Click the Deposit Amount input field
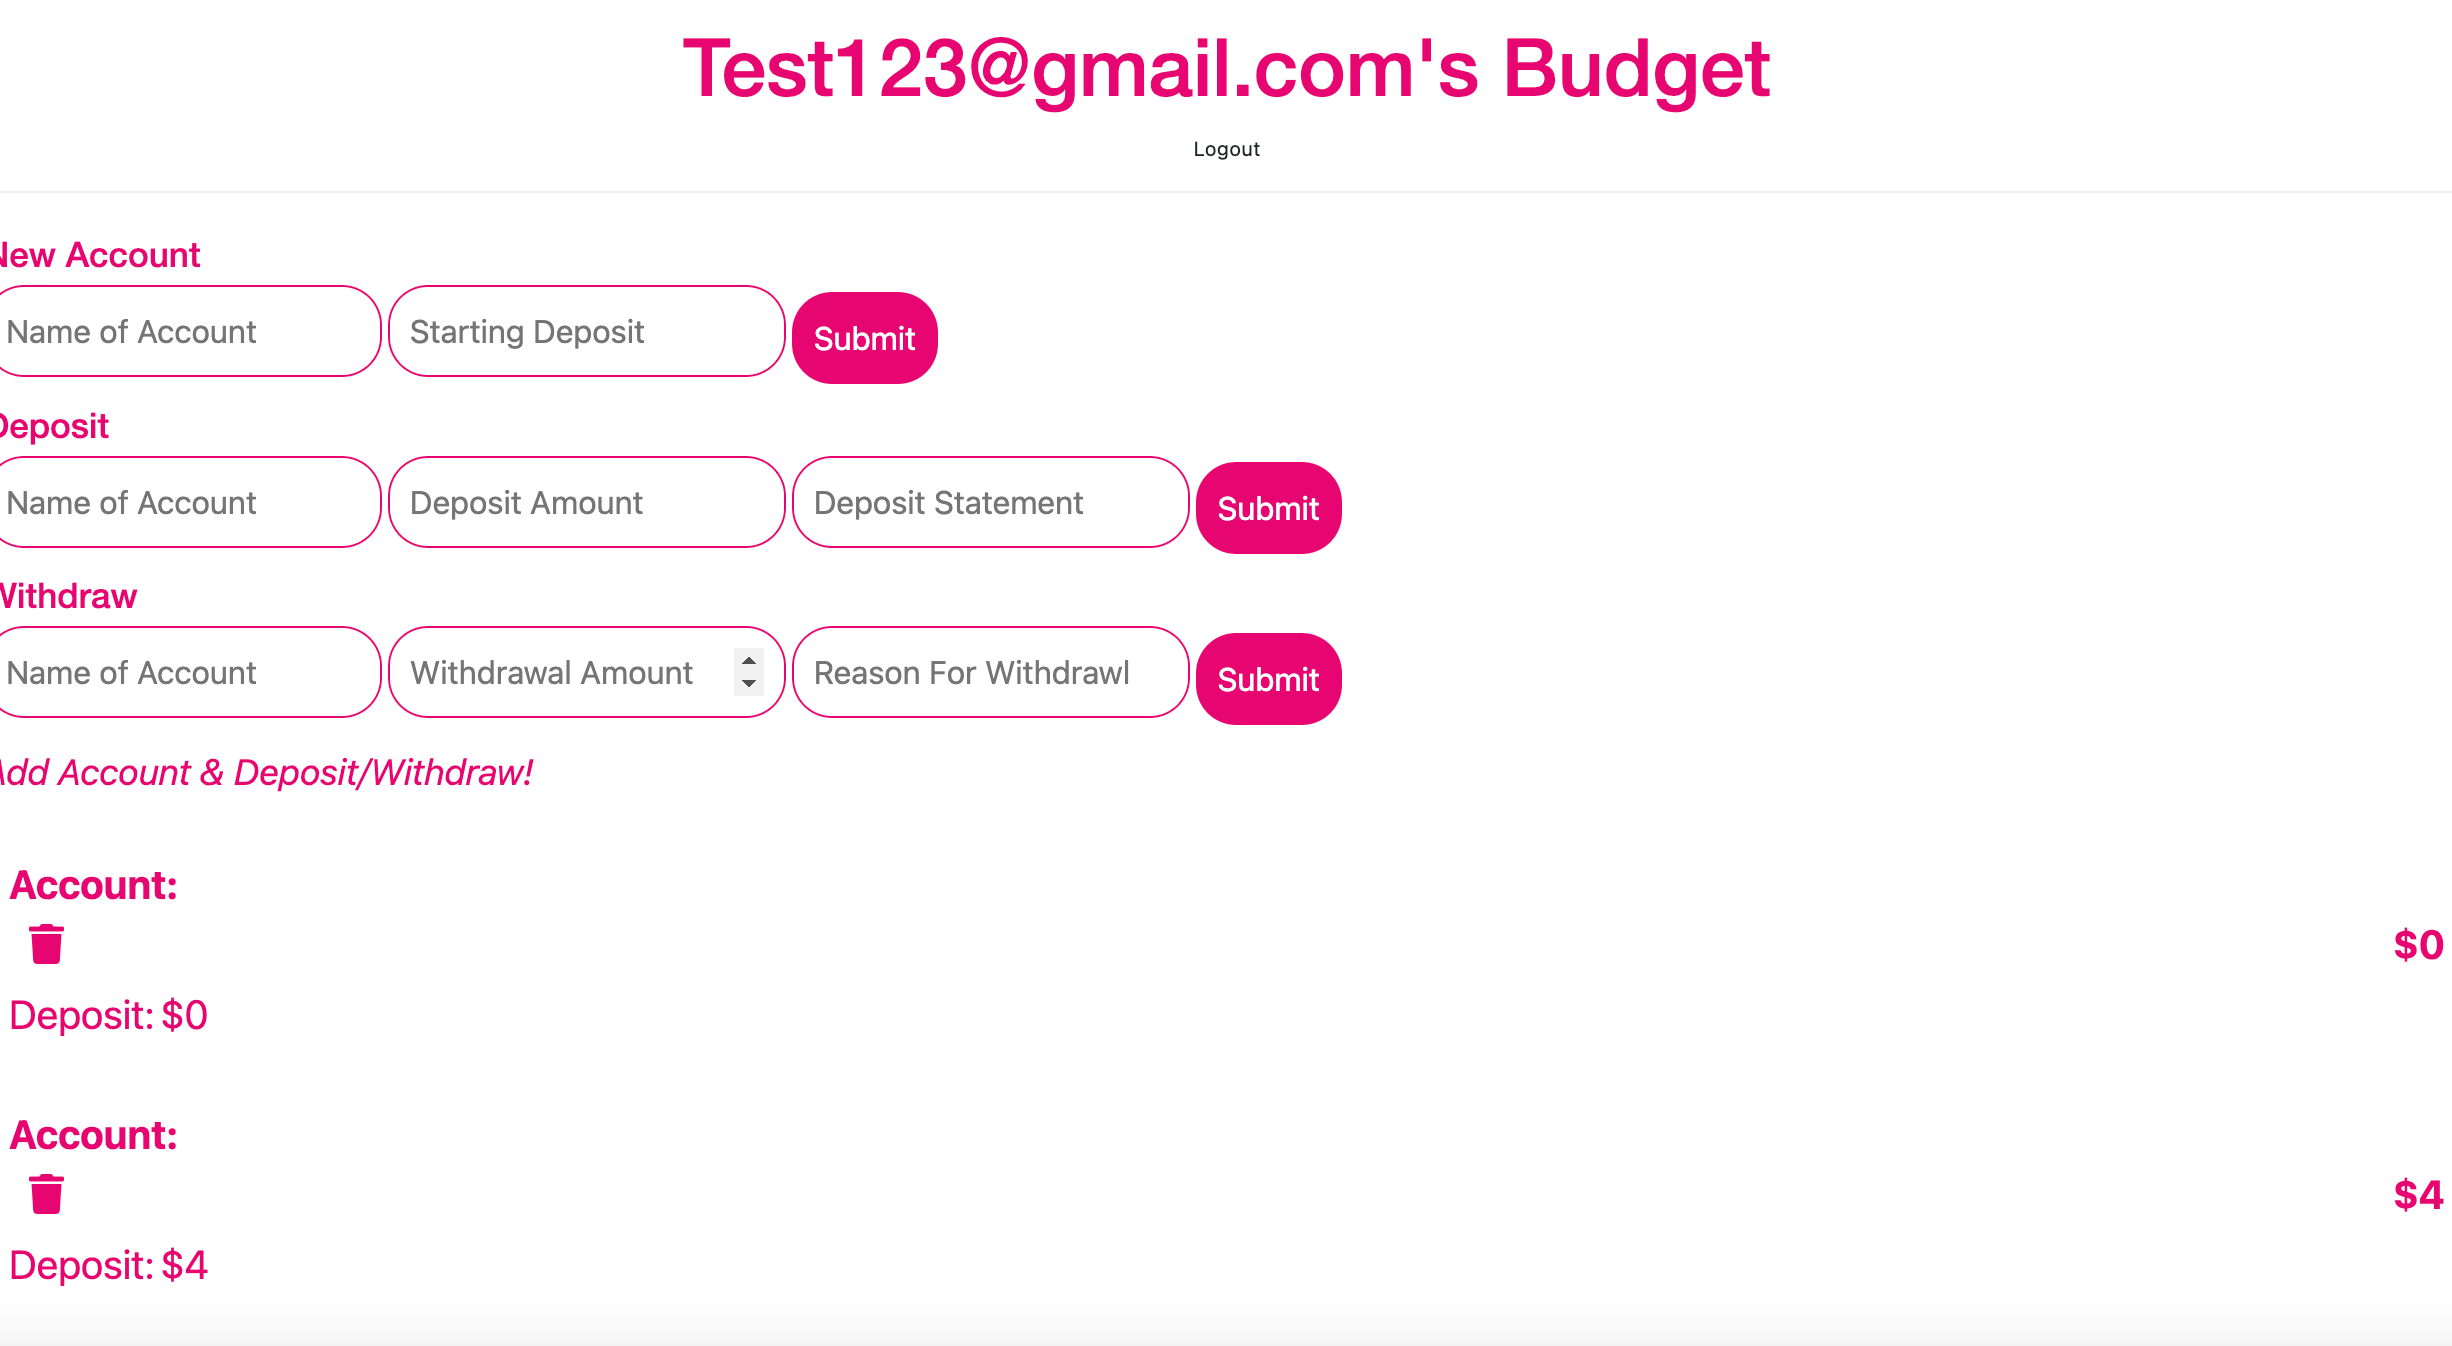 [x=586, y=502]
